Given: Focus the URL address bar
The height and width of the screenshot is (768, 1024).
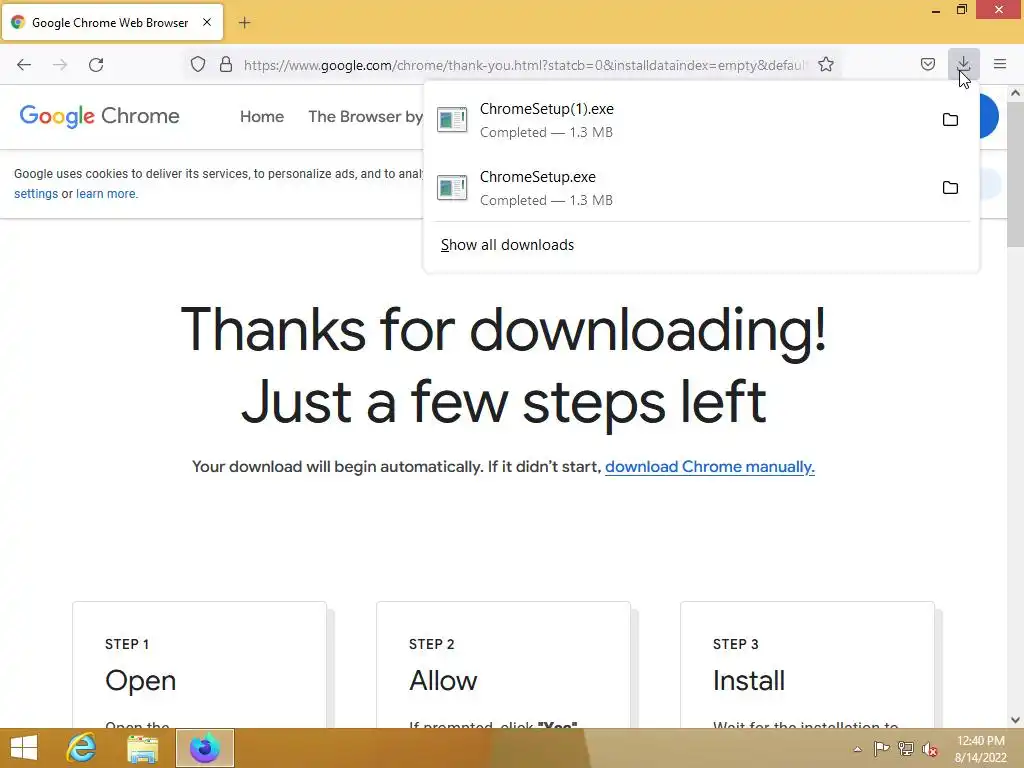Looking at the screenshot, I should [x=524, y=65].
